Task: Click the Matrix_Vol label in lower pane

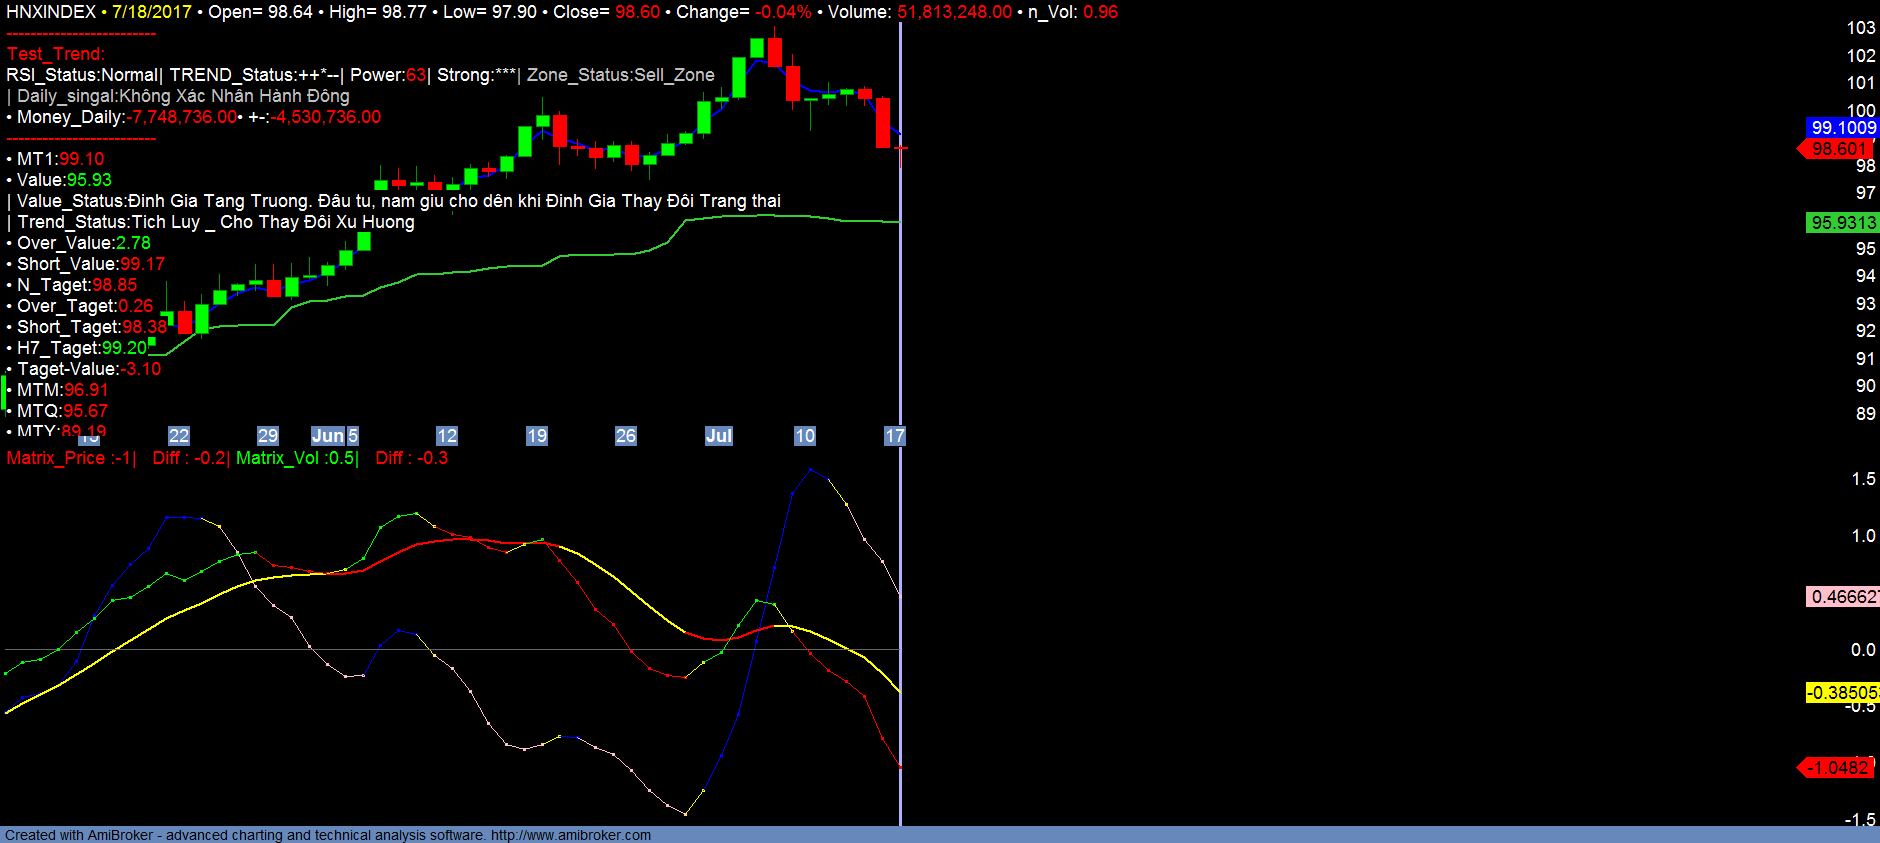Action: pos(296,458)
